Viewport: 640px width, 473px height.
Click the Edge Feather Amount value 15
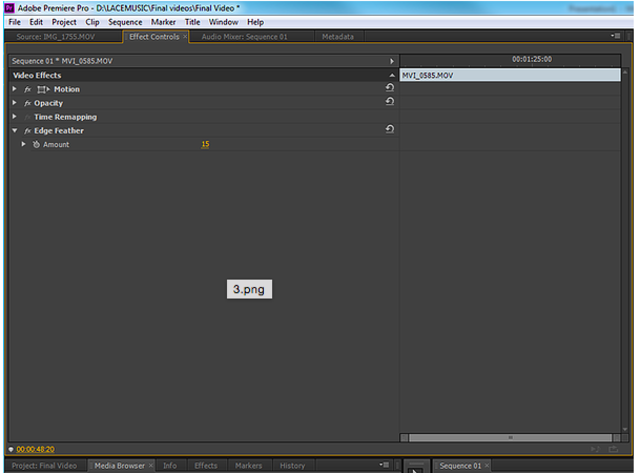point(205,144)
